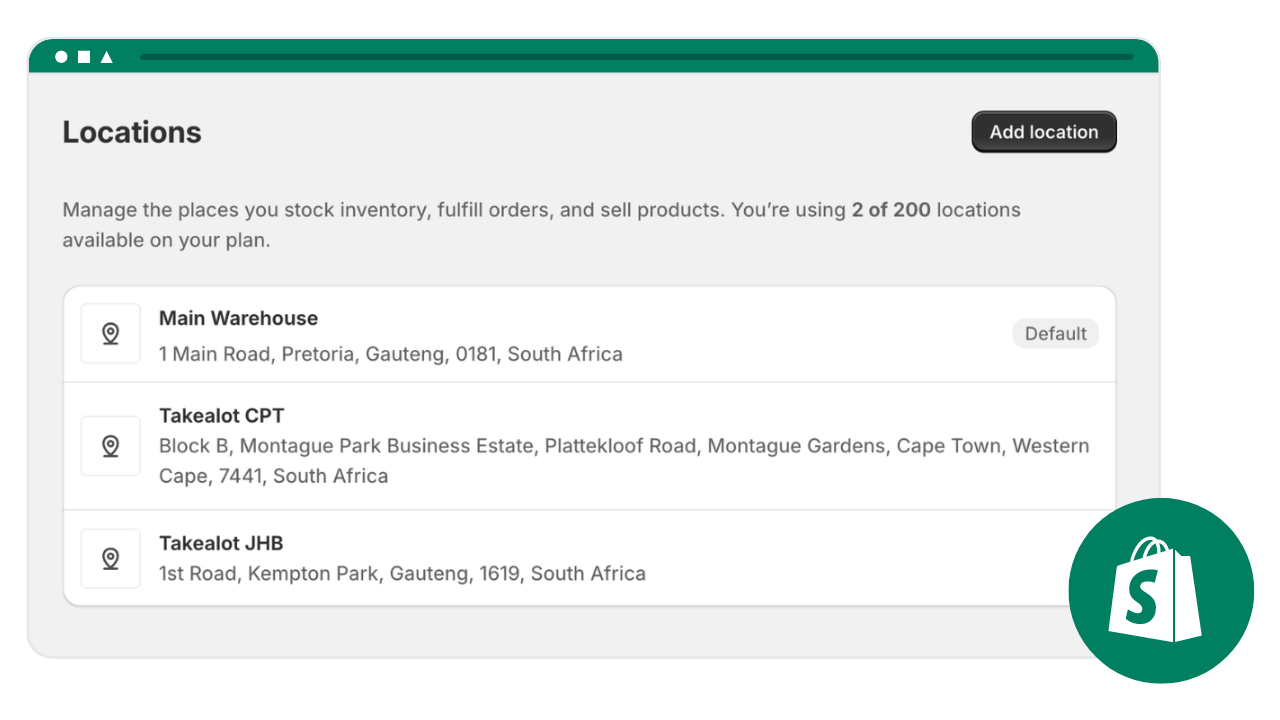Click the Takealot JHB location pin icon

111,559
